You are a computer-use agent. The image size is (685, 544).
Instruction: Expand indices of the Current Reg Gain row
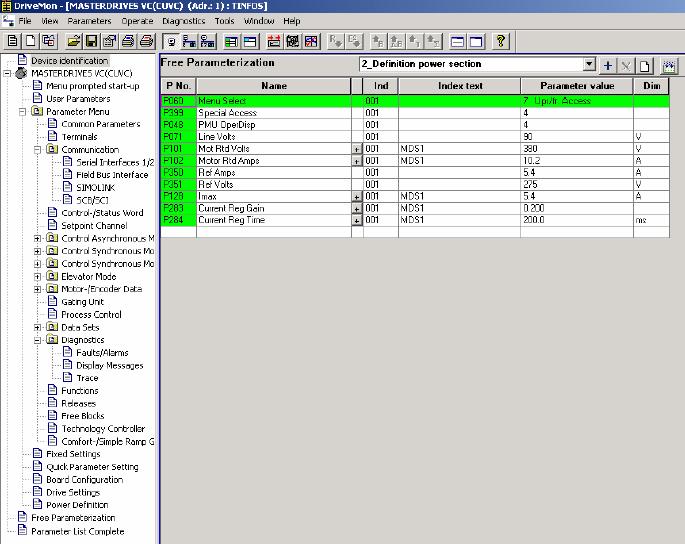(356, 209)
